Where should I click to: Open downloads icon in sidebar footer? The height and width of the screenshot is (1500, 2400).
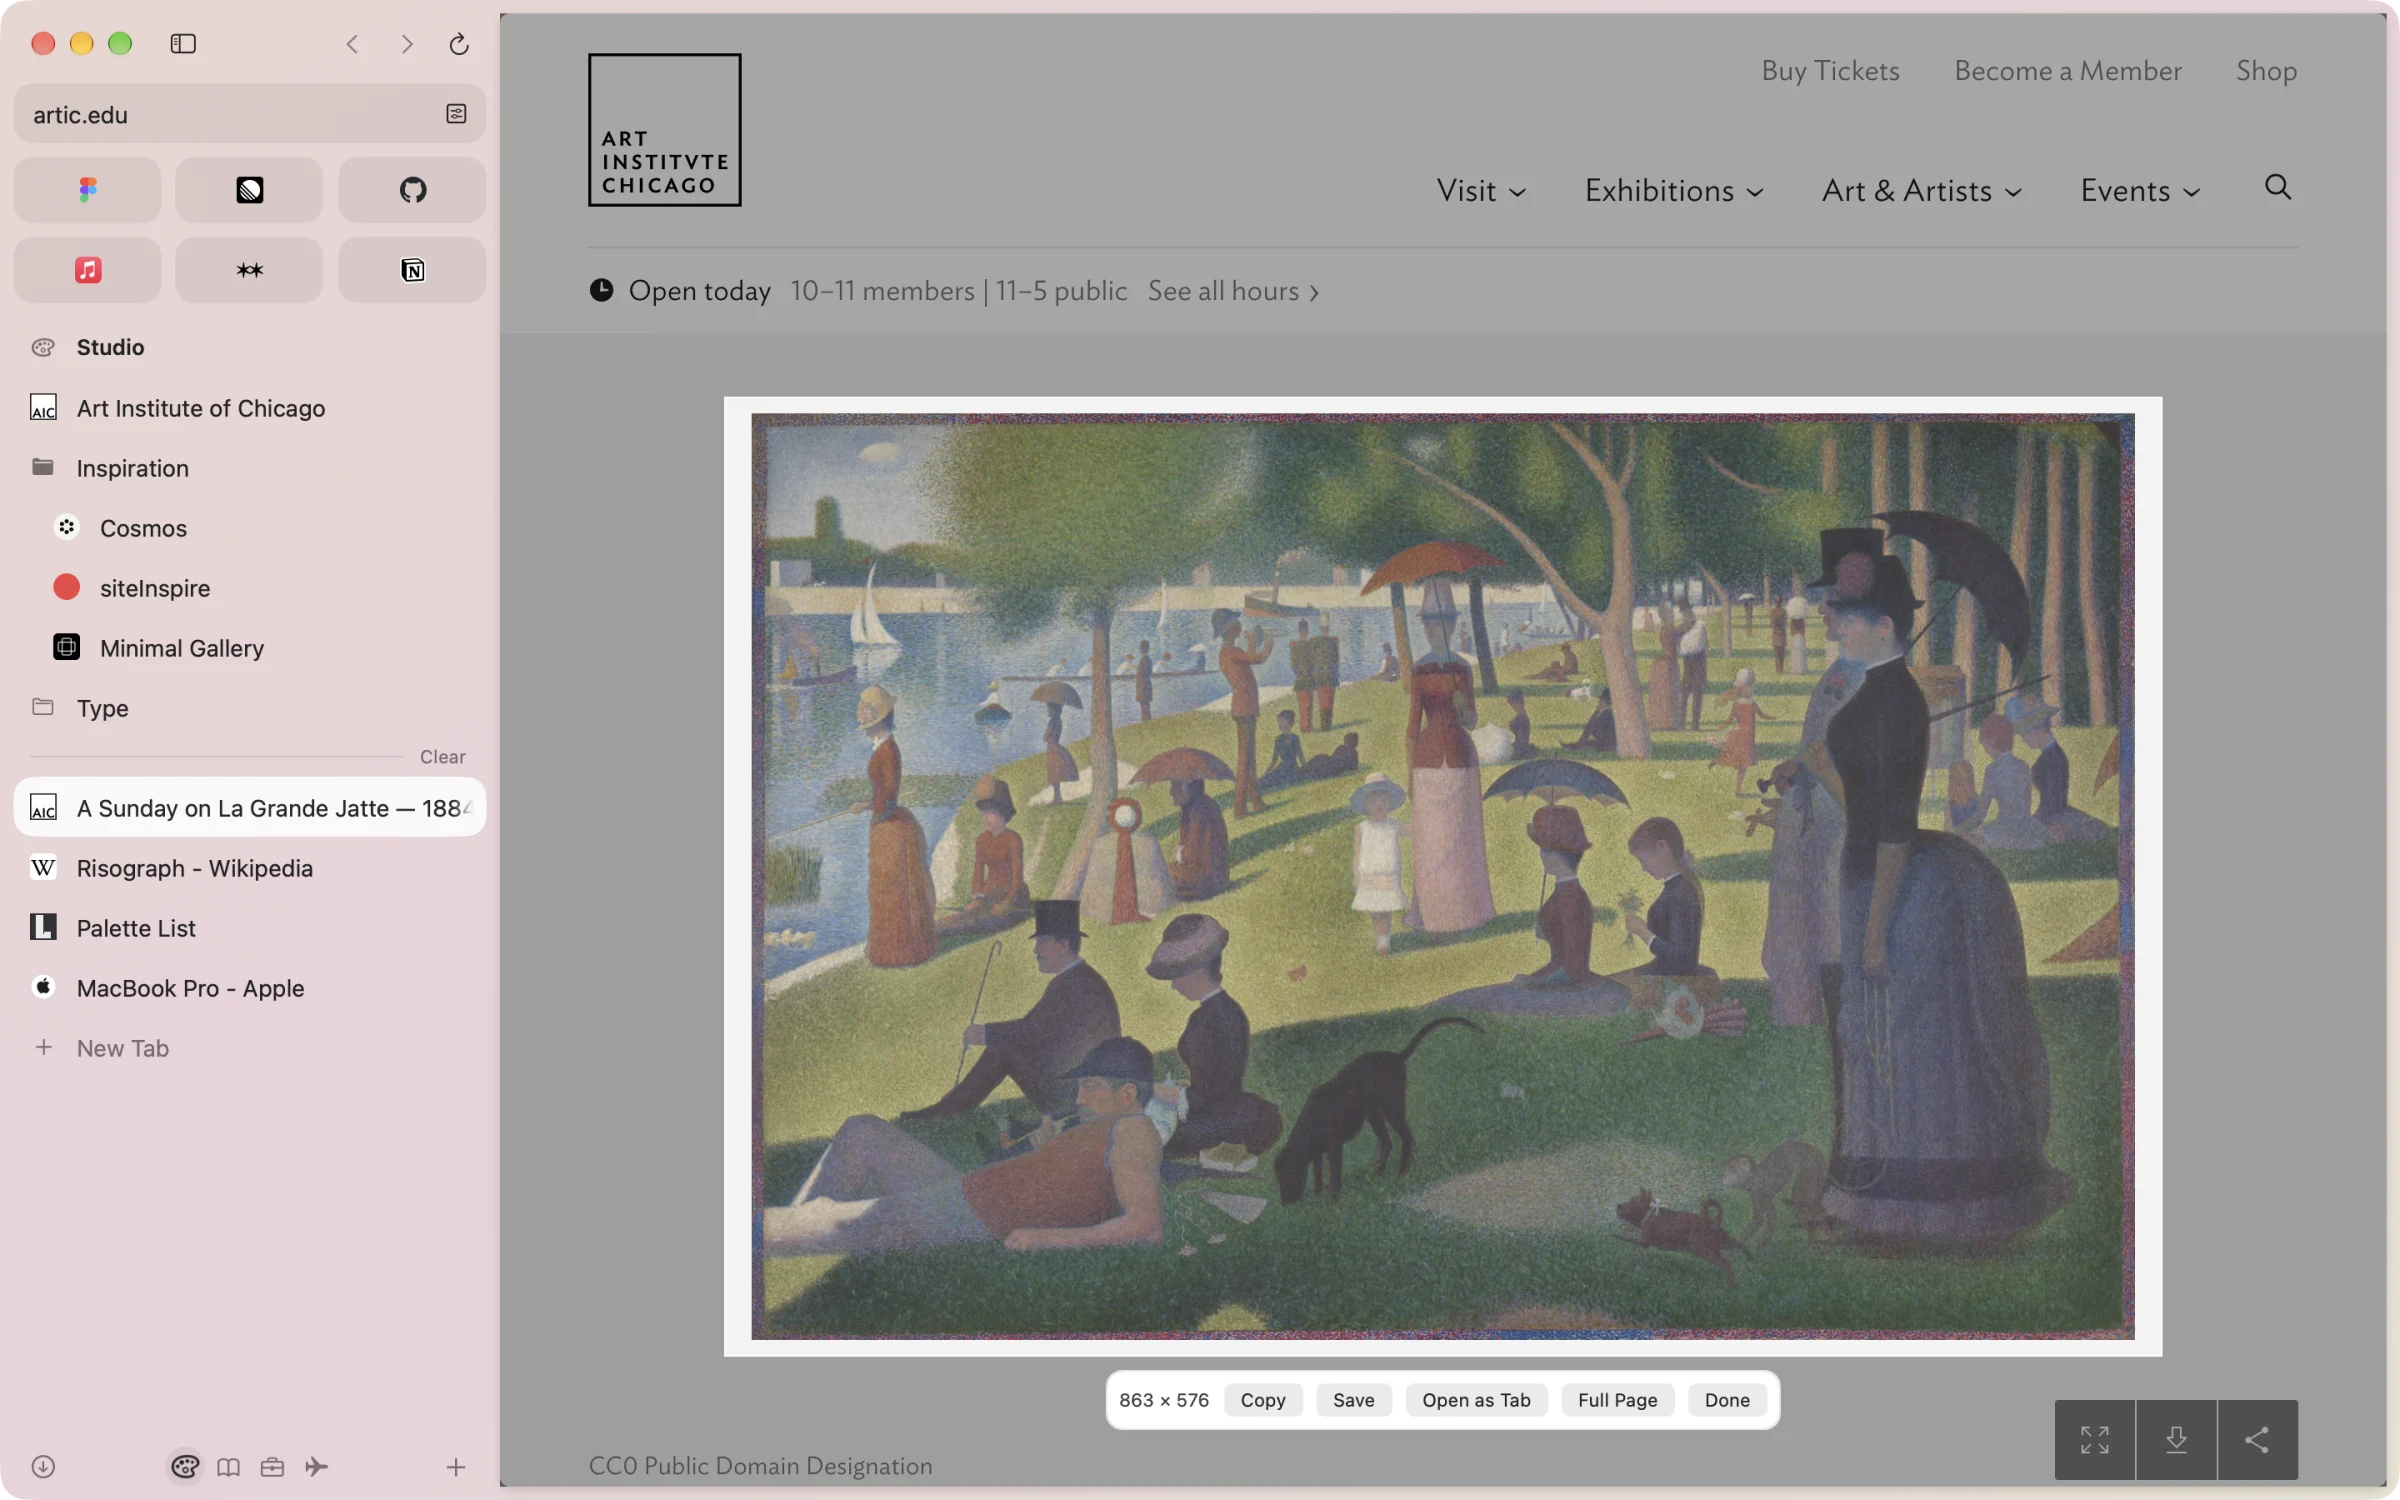pos(43,1466)
